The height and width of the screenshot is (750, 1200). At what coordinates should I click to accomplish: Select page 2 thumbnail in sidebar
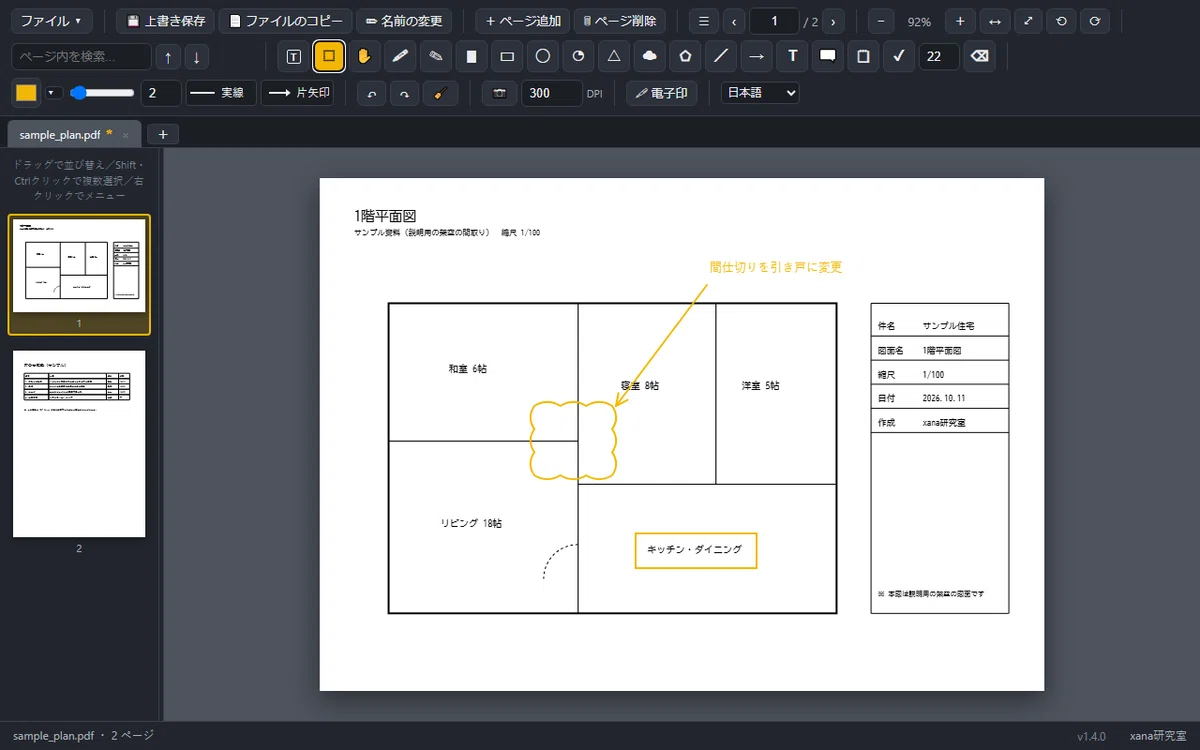coord(79,444)
